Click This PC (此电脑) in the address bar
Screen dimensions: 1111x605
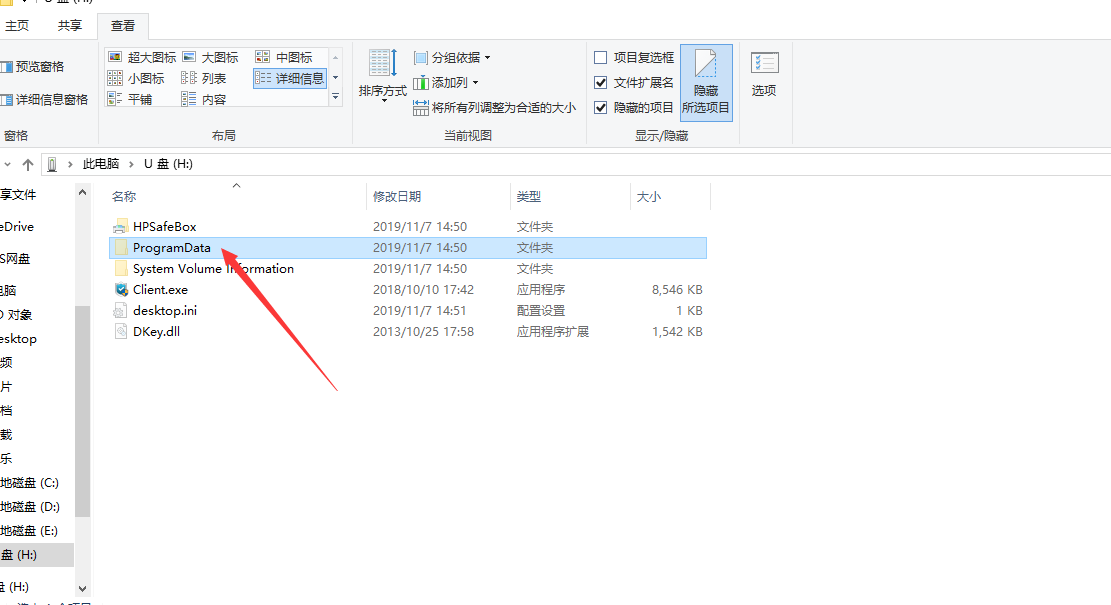[100, 164]
